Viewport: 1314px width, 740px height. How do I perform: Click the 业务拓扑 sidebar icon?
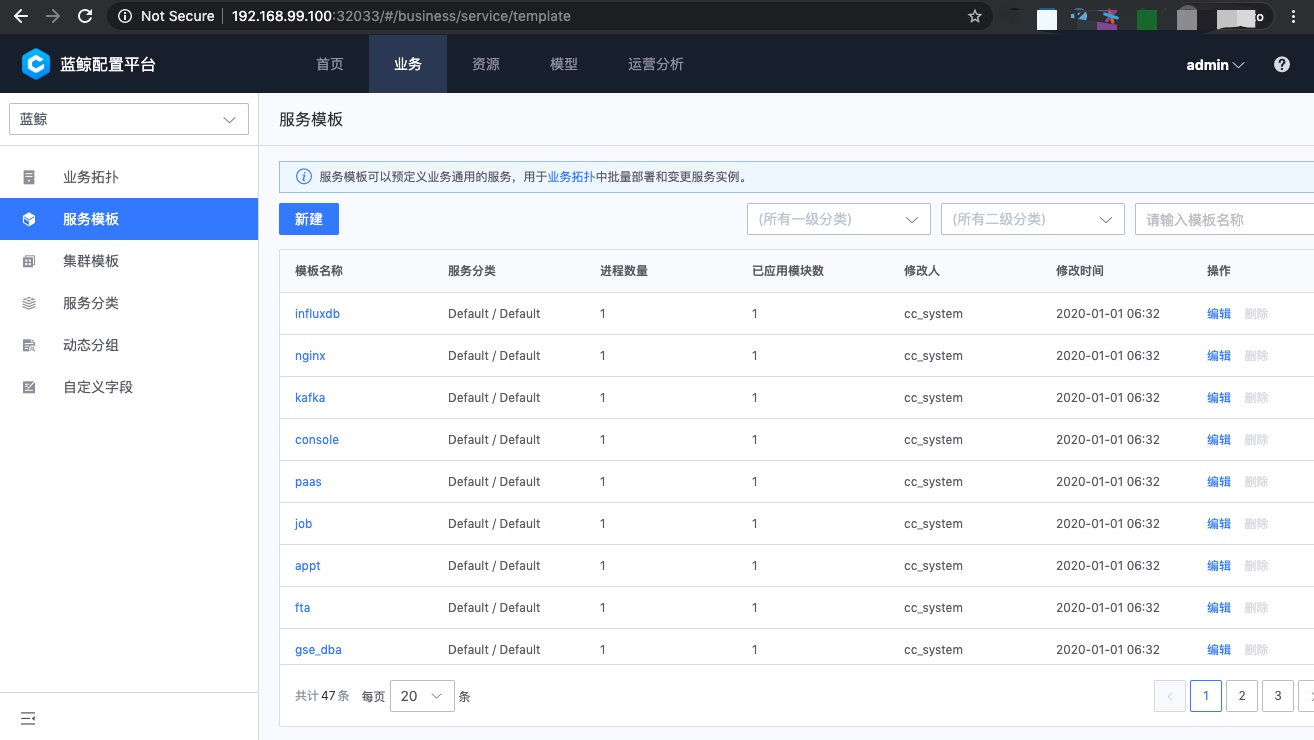pos(29,177)
